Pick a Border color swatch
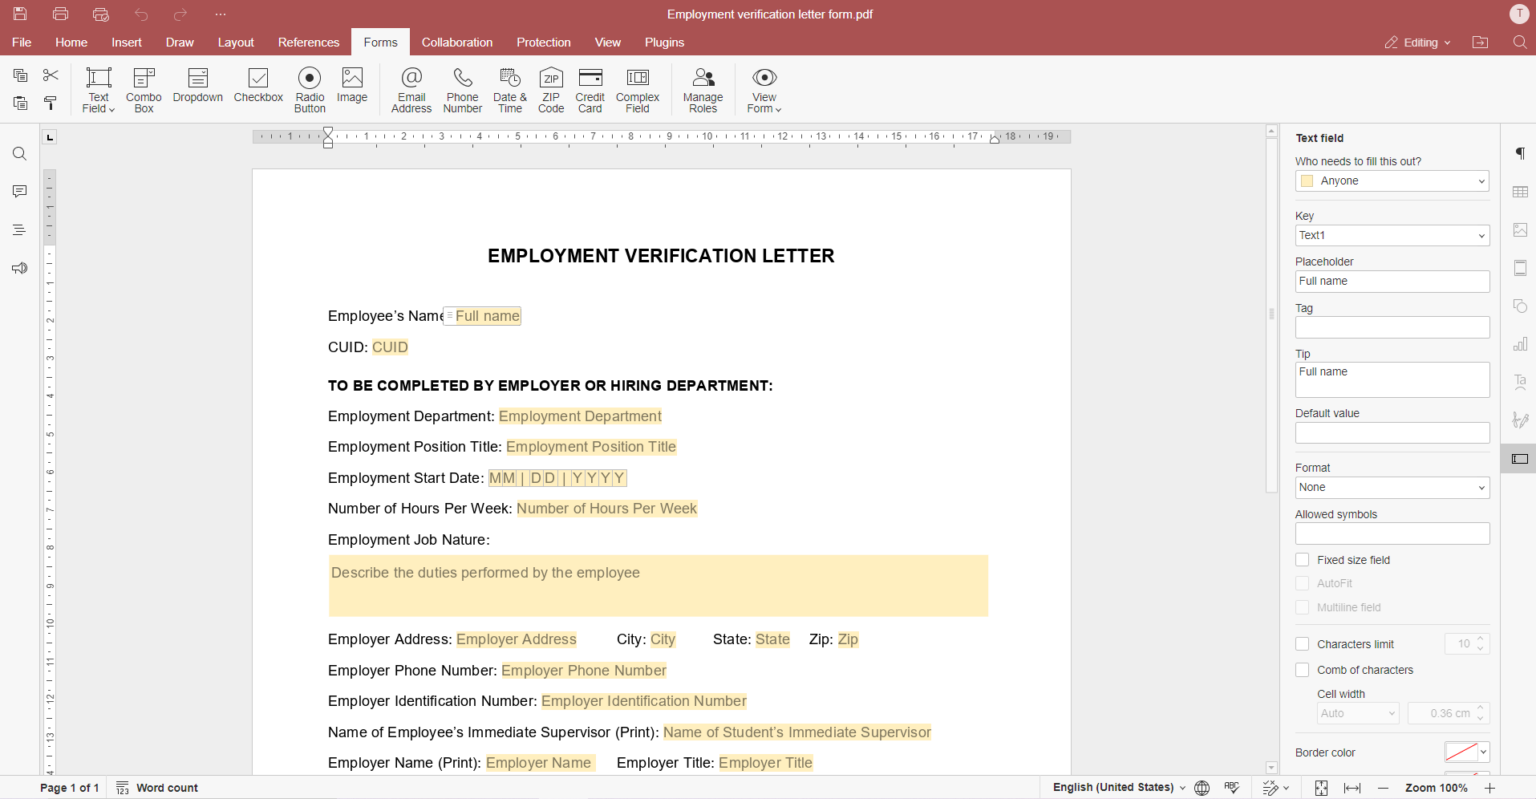 1461,752
